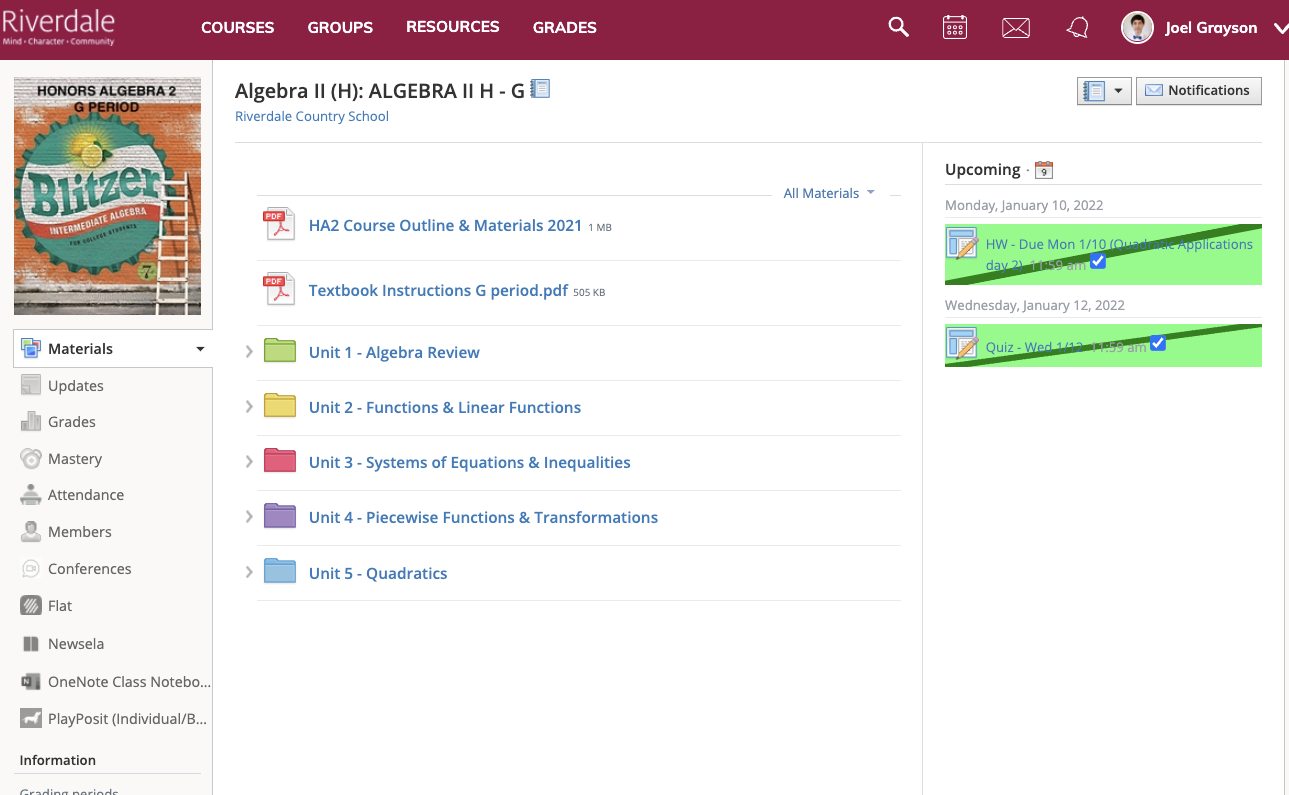
Task: Click the Notifications button
Action: (x=1199, y=91)
